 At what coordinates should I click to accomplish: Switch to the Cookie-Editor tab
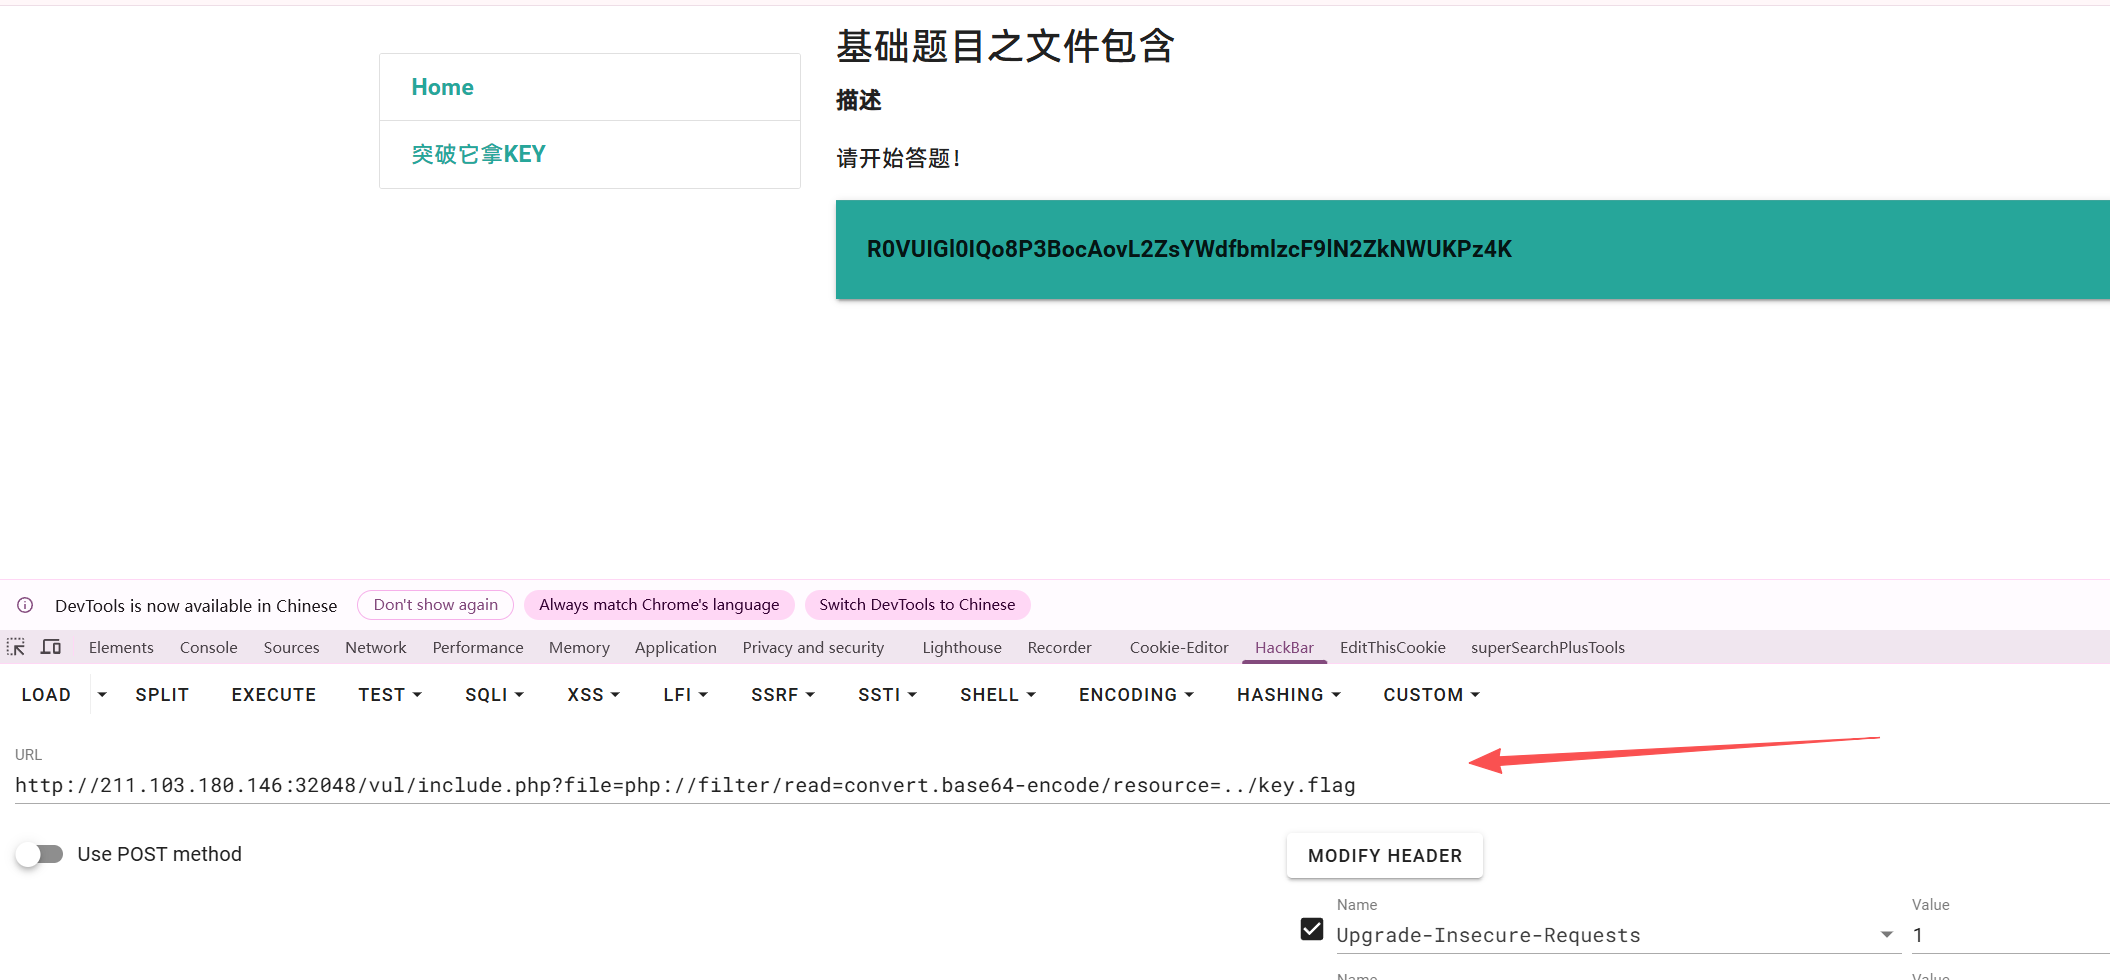(1178, 647)
